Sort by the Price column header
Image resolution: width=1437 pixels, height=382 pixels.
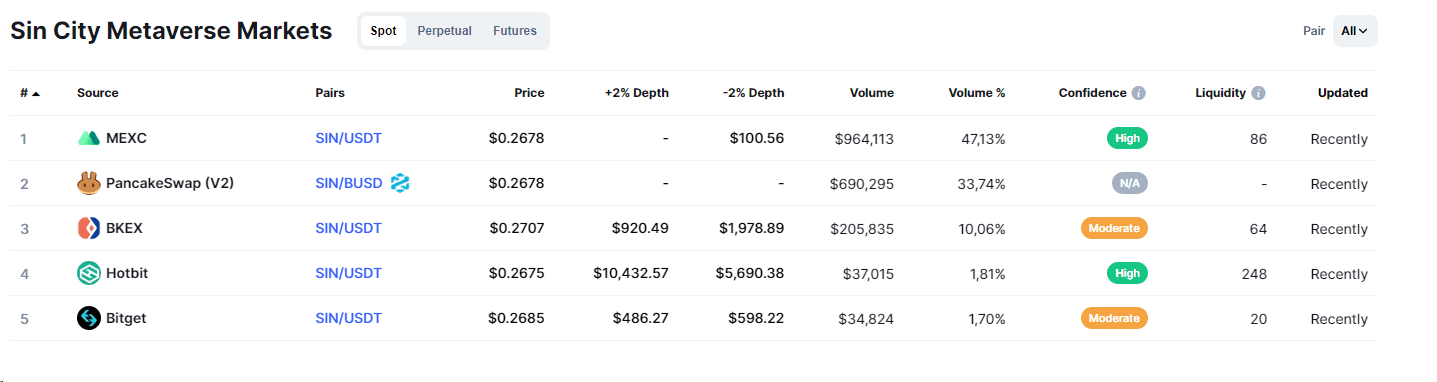(529, 93)
